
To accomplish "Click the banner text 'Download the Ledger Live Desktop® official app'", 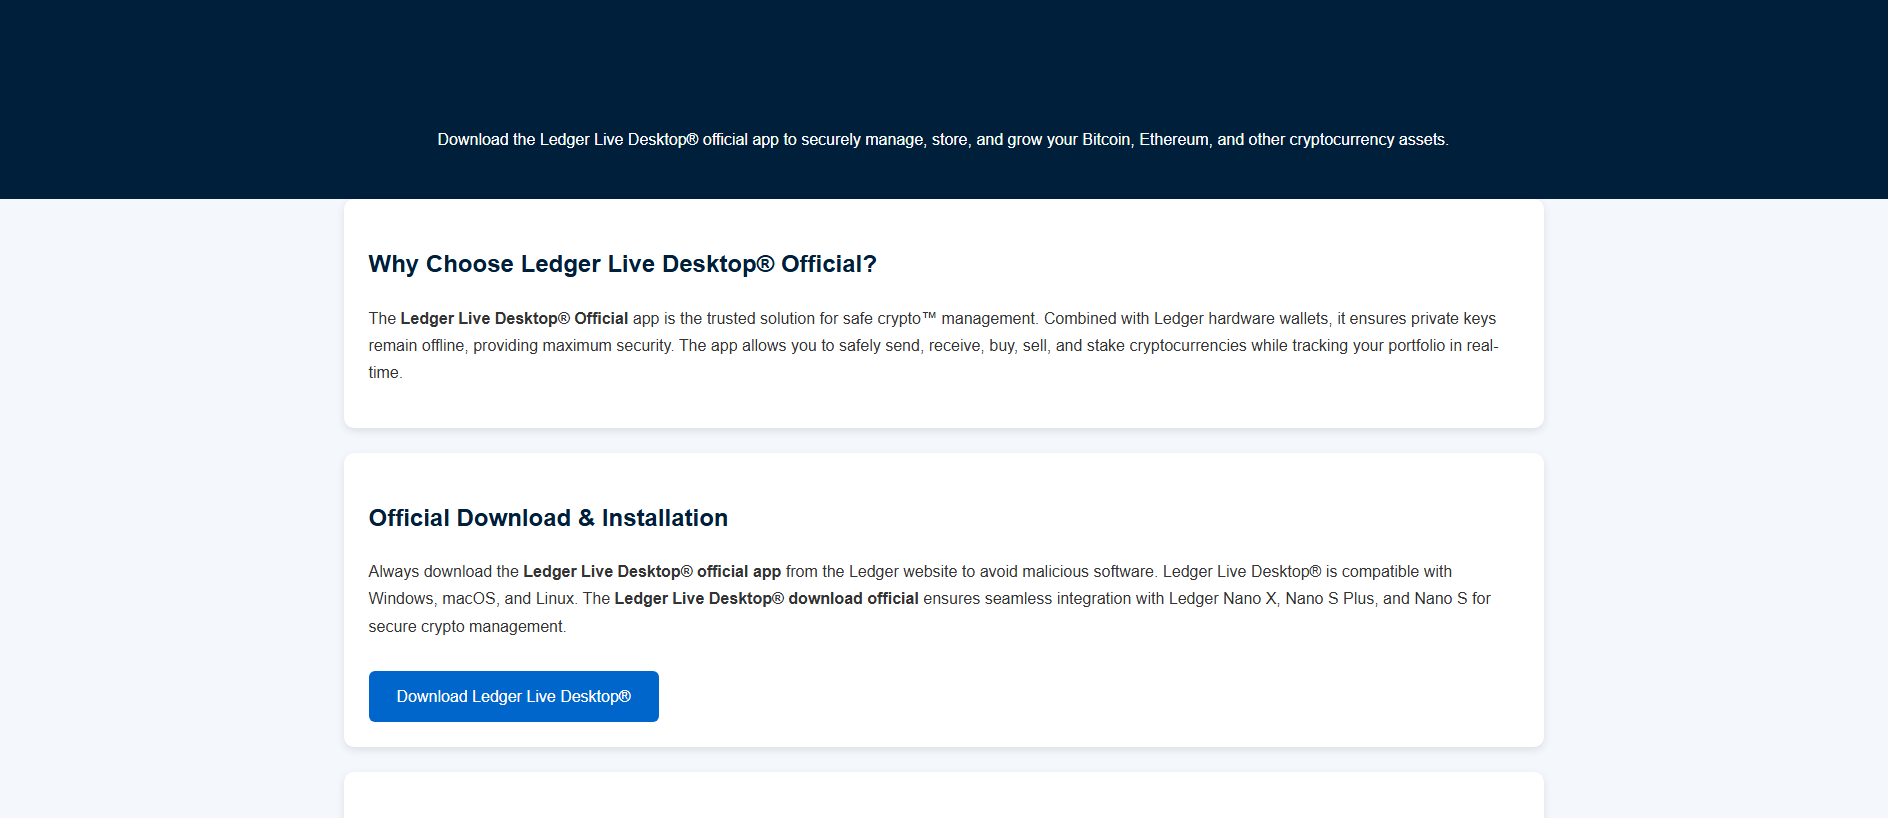I will tap(608, 140).
